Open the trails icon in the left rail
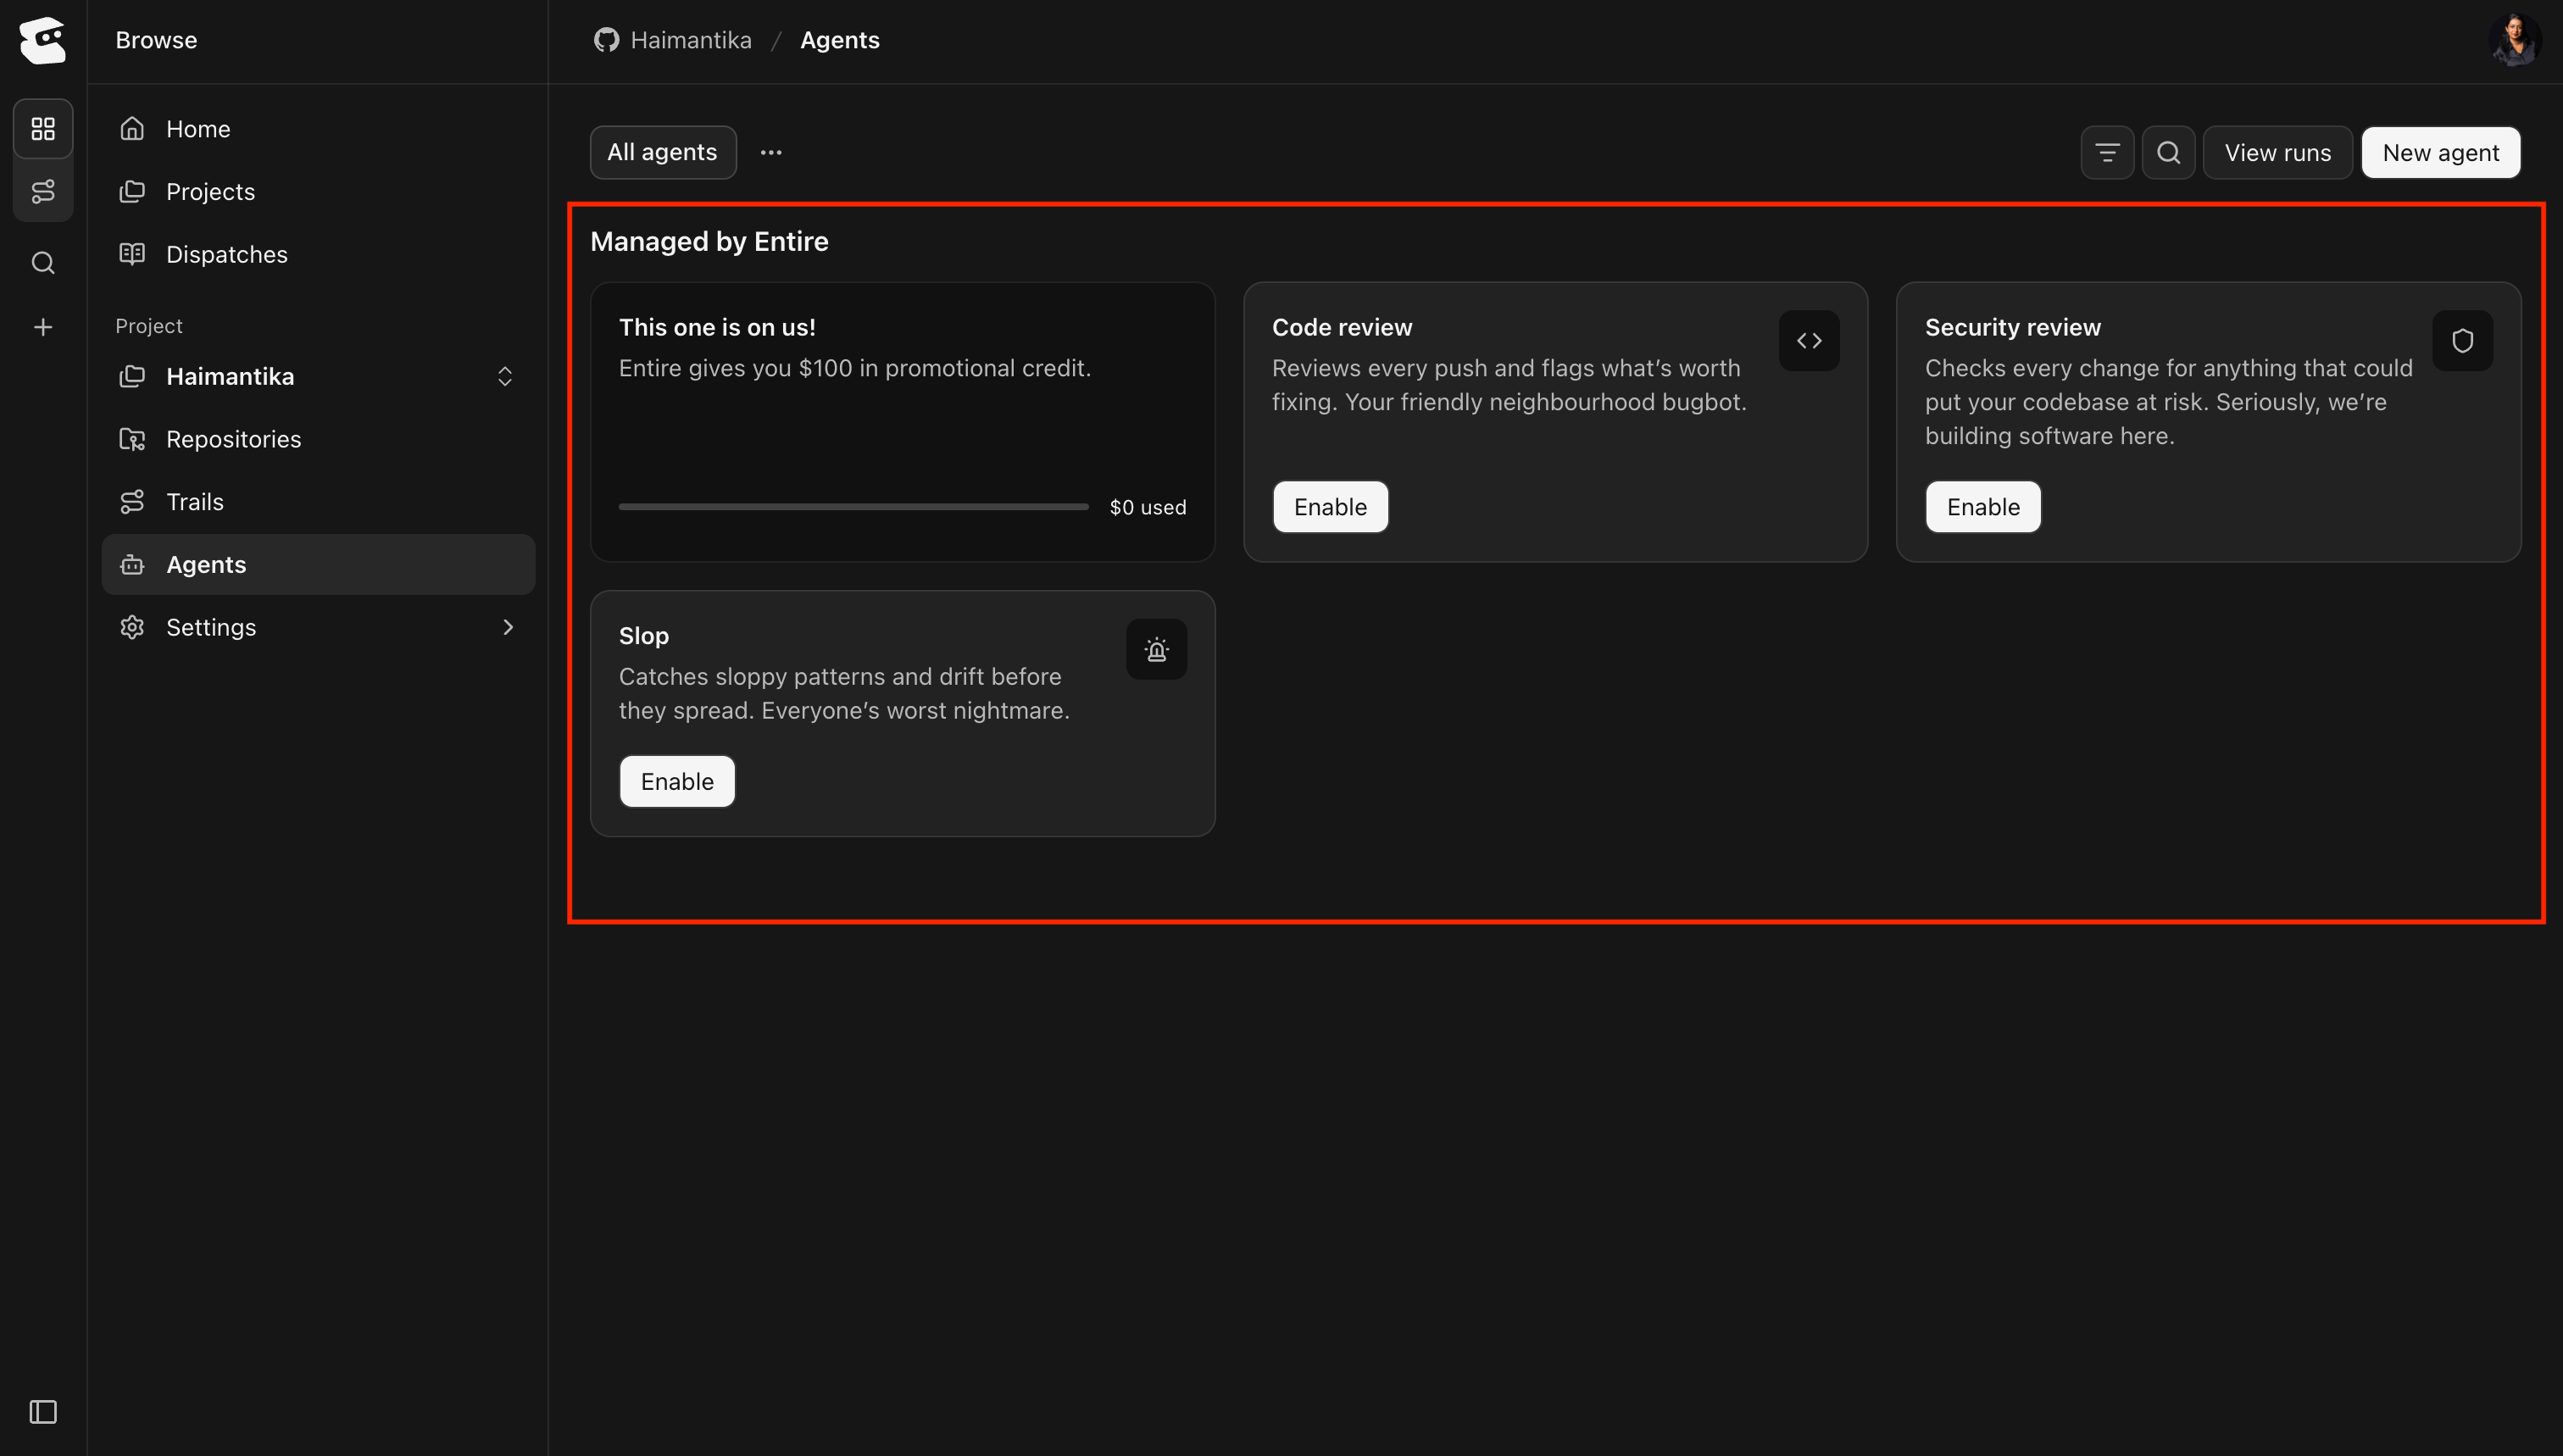Image resolution: width=2563 pixels, height=1456 pixels. (43, 191)
